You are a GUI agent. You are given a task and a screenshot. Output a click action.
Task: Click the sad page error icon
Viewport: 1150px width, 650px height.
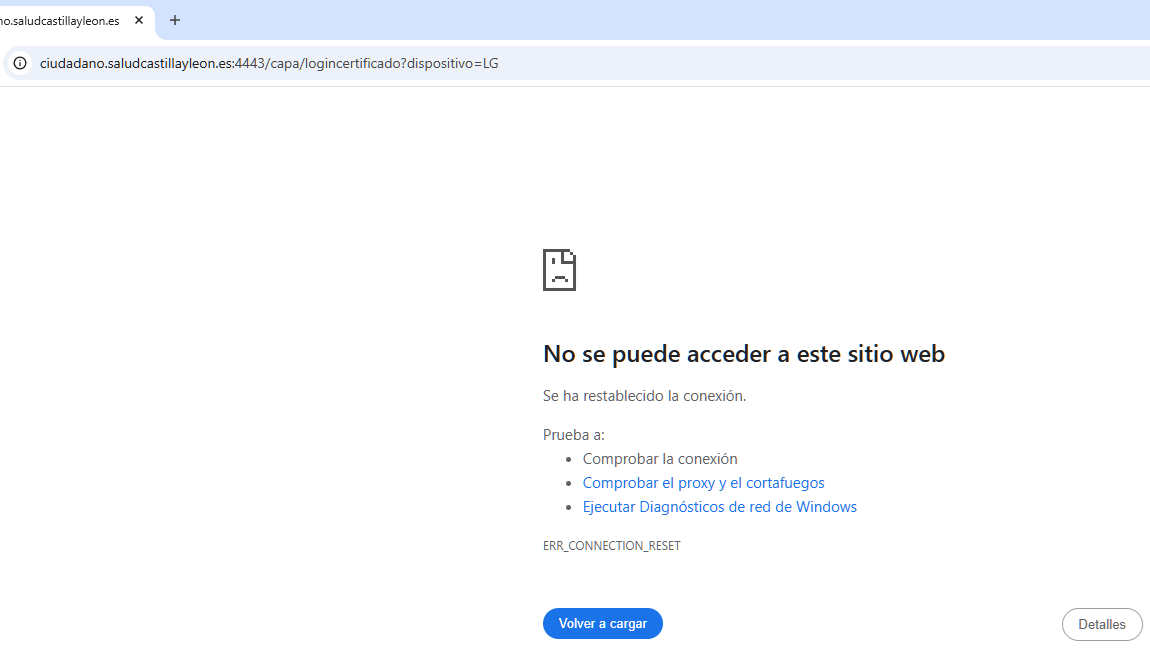pos(559,270)
